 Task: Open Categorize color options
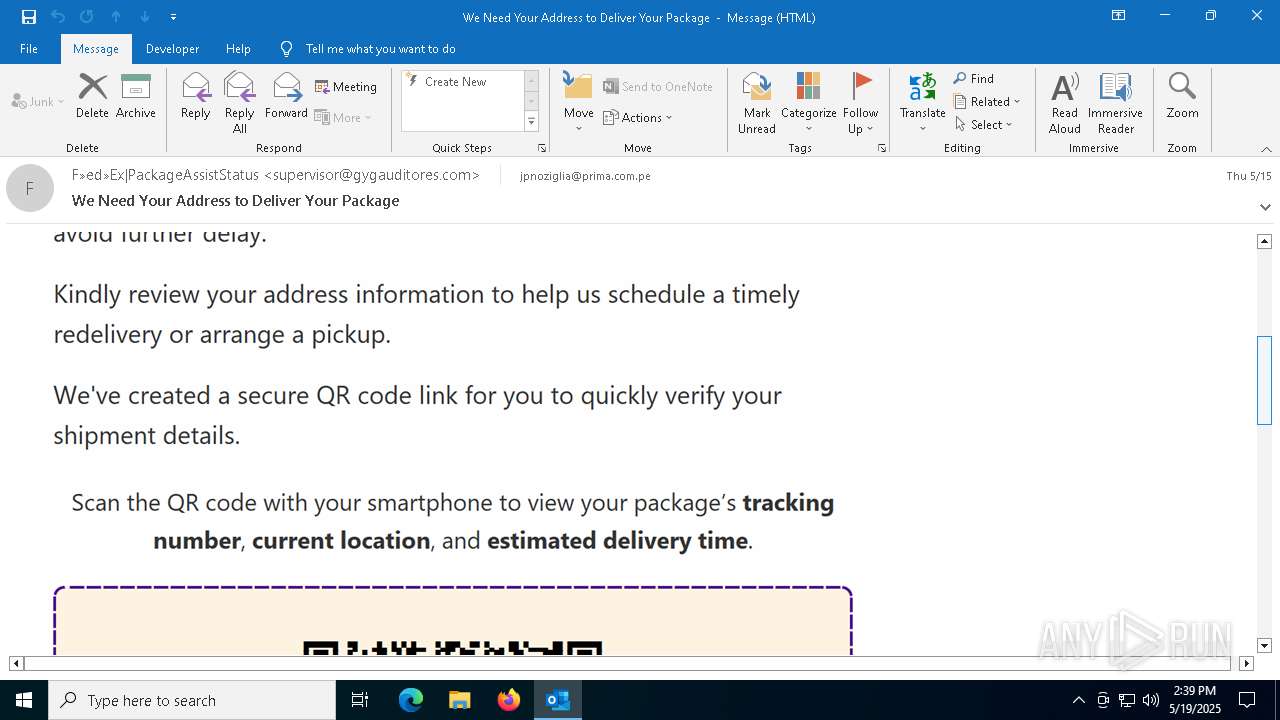click(x=808, y=103)
